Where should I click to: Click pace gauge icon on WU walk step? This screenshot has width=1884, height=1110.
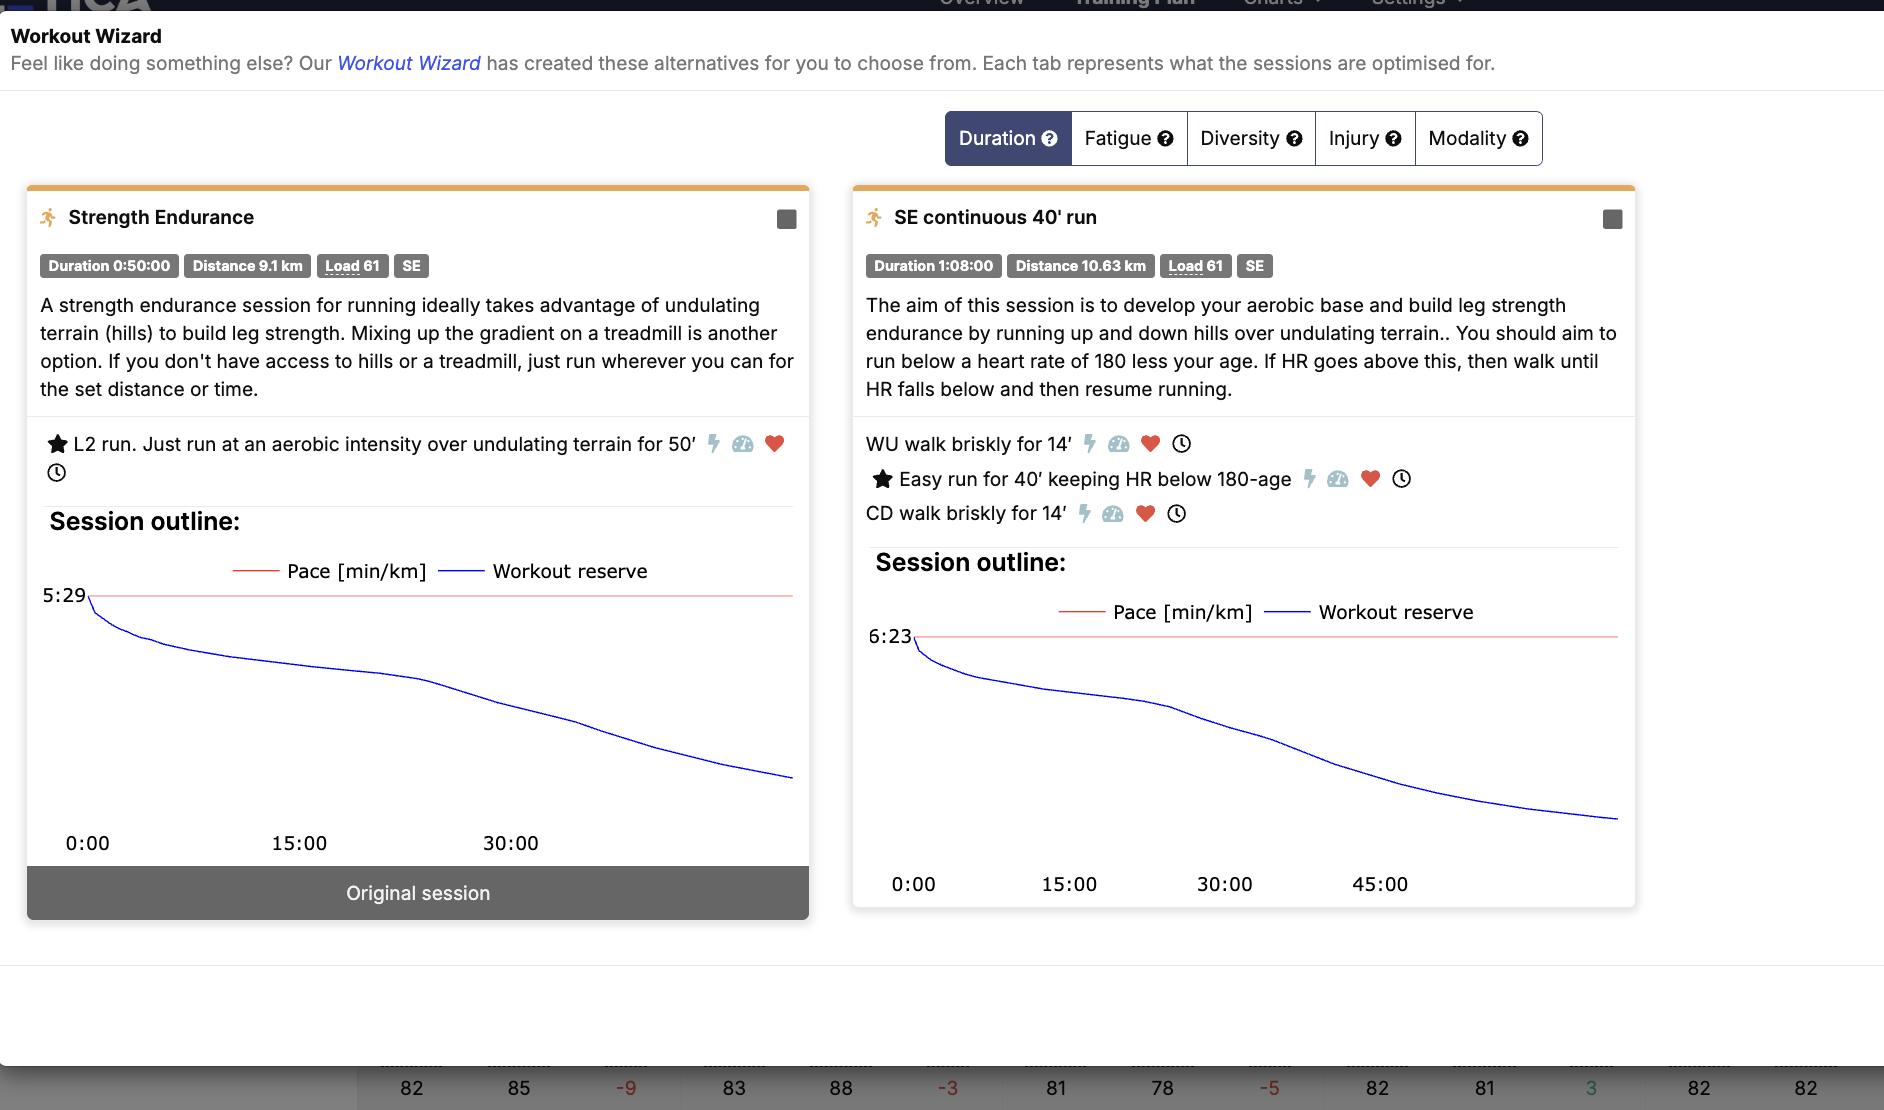click(1119, 444)
